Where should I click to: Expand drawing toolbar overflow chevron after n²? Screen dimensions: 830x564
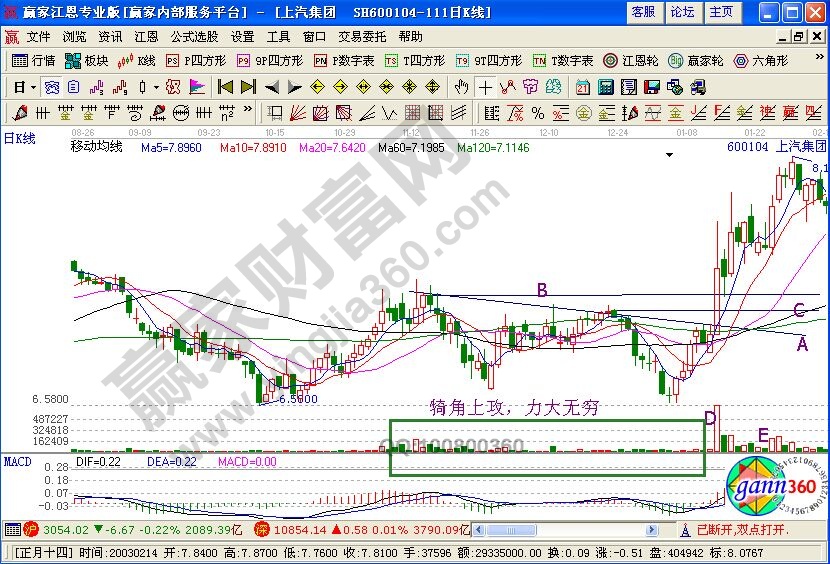pyautogui.click(x=248, y=109)
